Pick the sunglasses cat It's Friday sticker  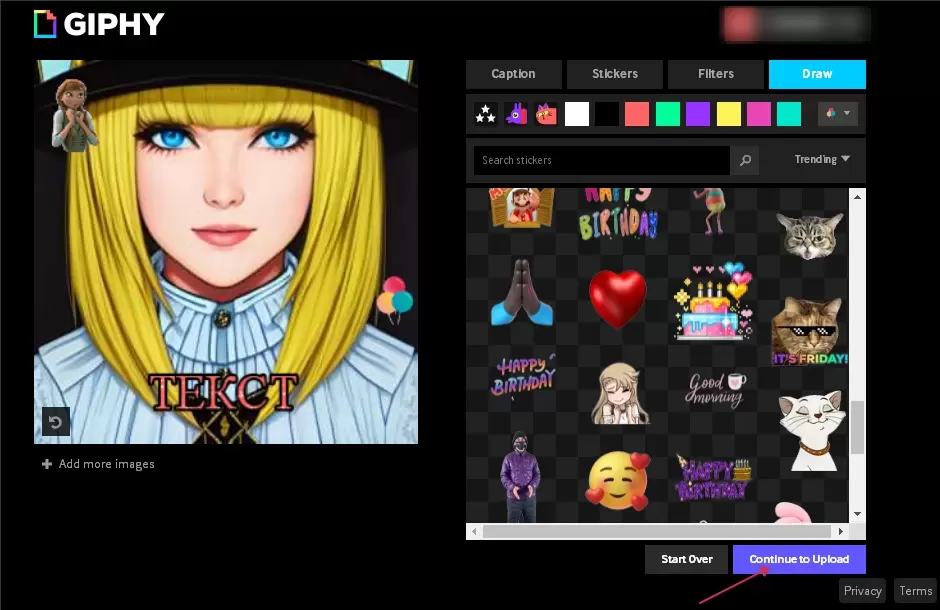[809, 331]
